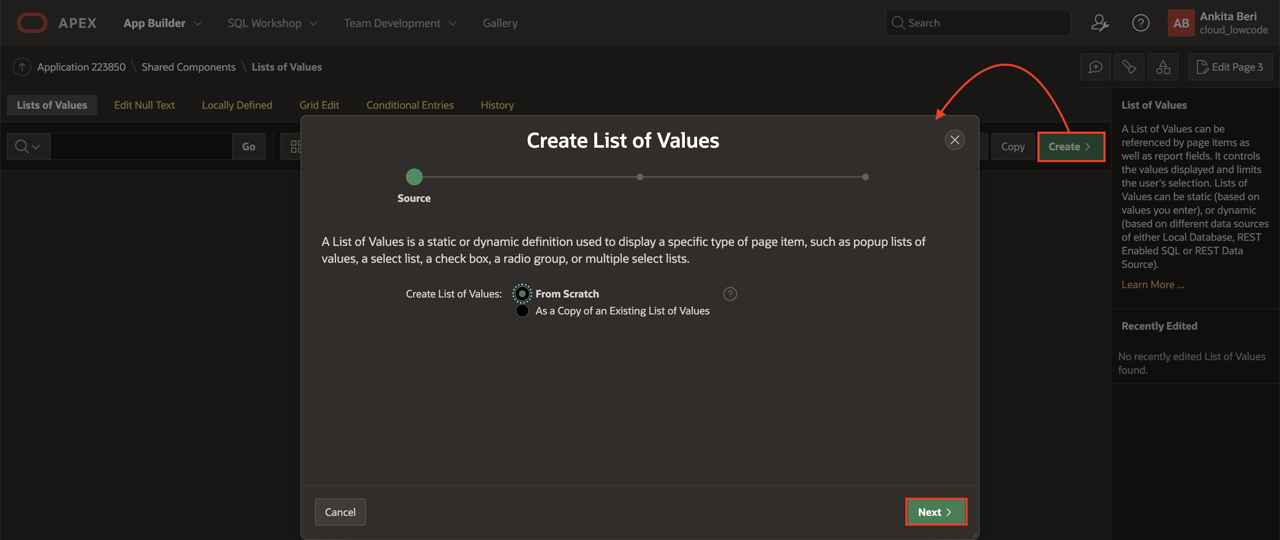The image size is (1280, 540).
Task: Expand the SQL Workshop dropdown menu
Action: (x=272, y=23)
